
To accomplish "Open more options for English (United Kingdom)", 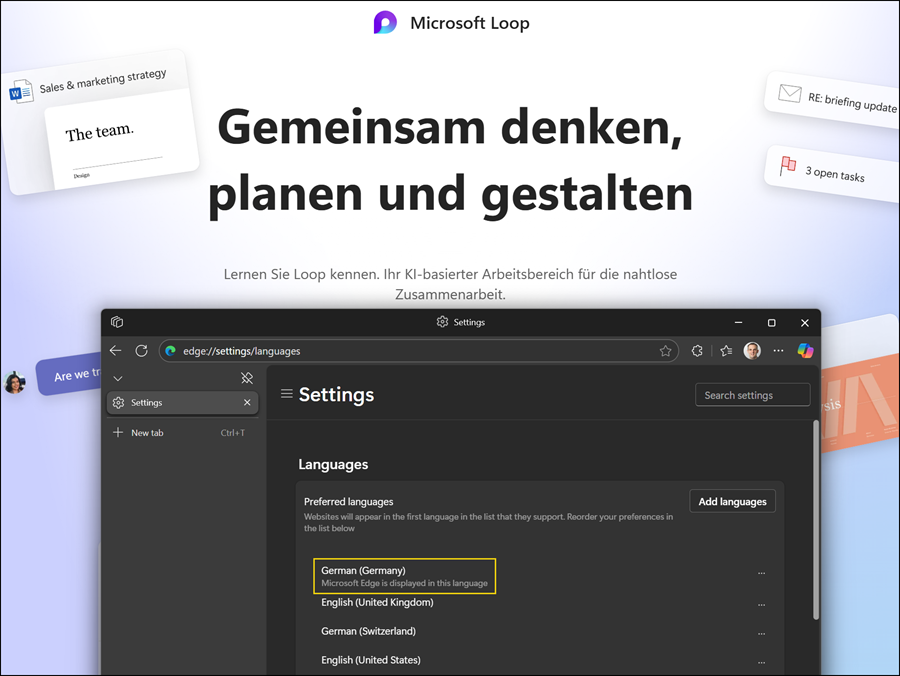I will [x=761, y=604].
